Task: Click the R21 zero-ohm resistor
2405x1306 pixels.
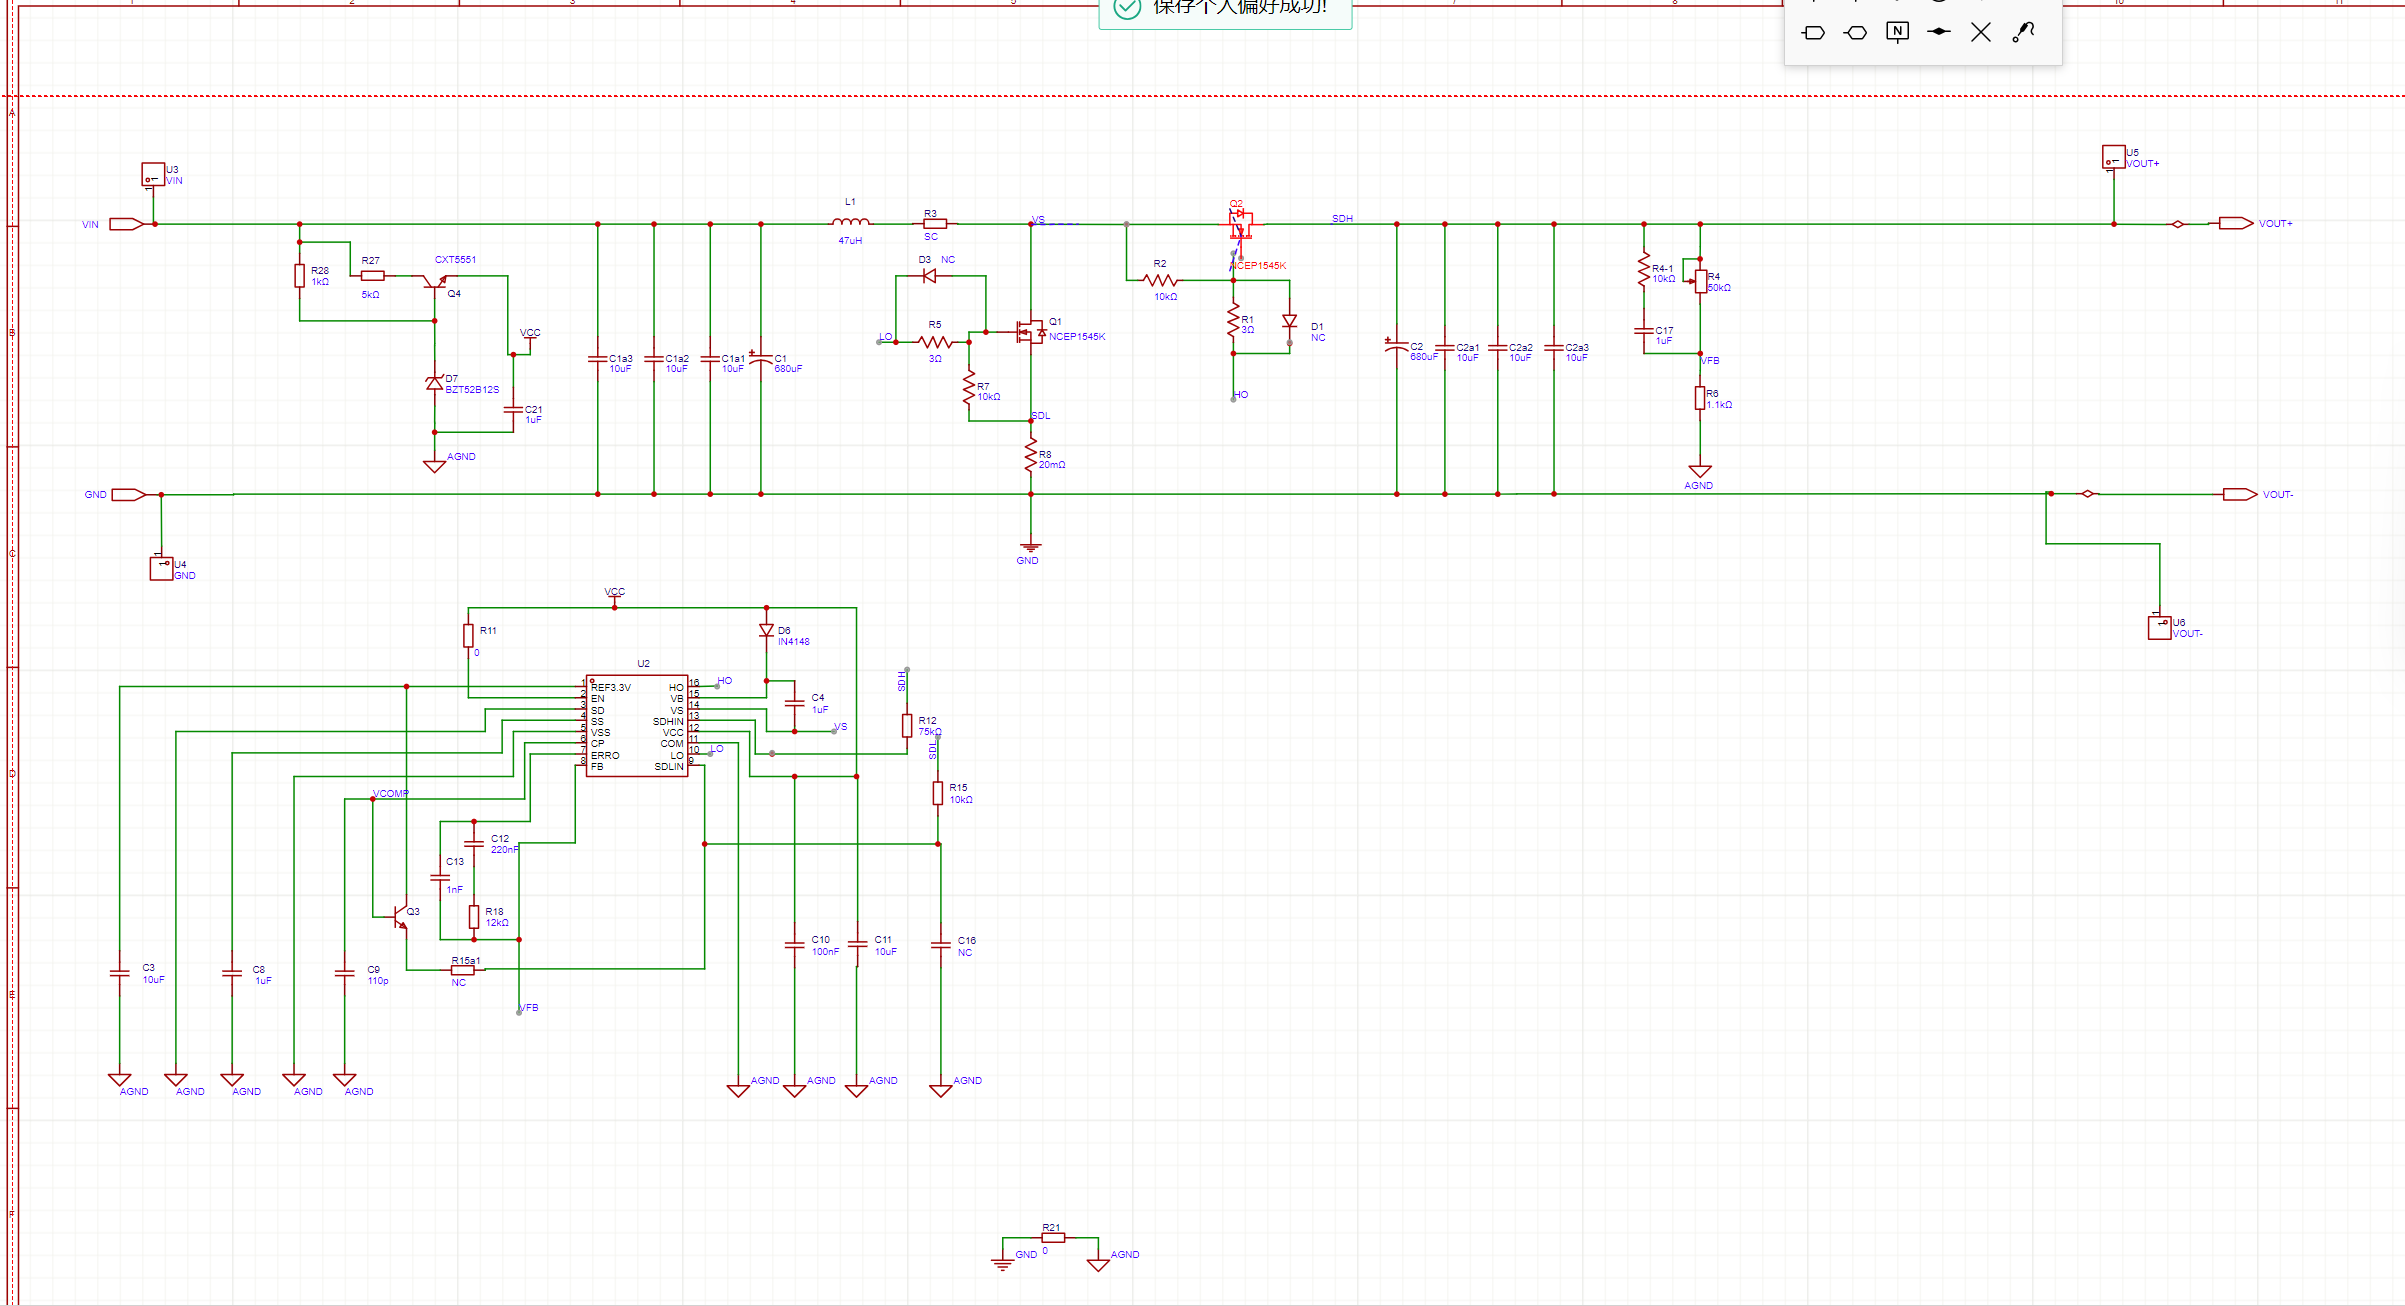Action: click(1052, 1238)
